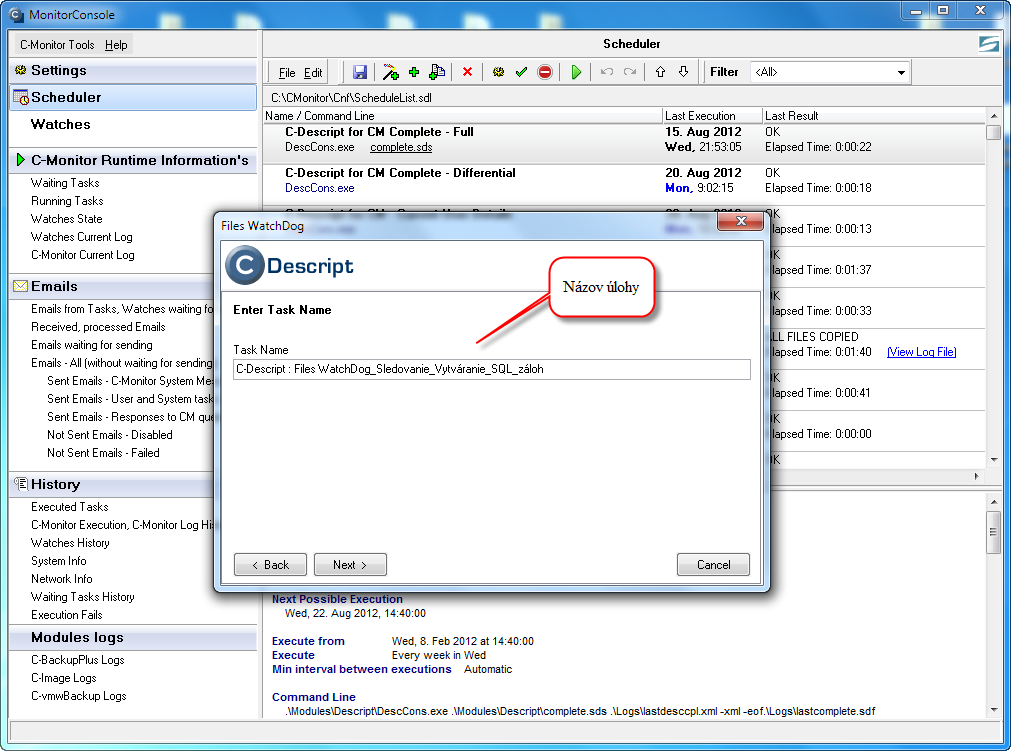Image resolution: width=1011 pixels, height=751 pixels.
Task: Click Next button in Files WatchDog dialog
Action: click(350, 565)
